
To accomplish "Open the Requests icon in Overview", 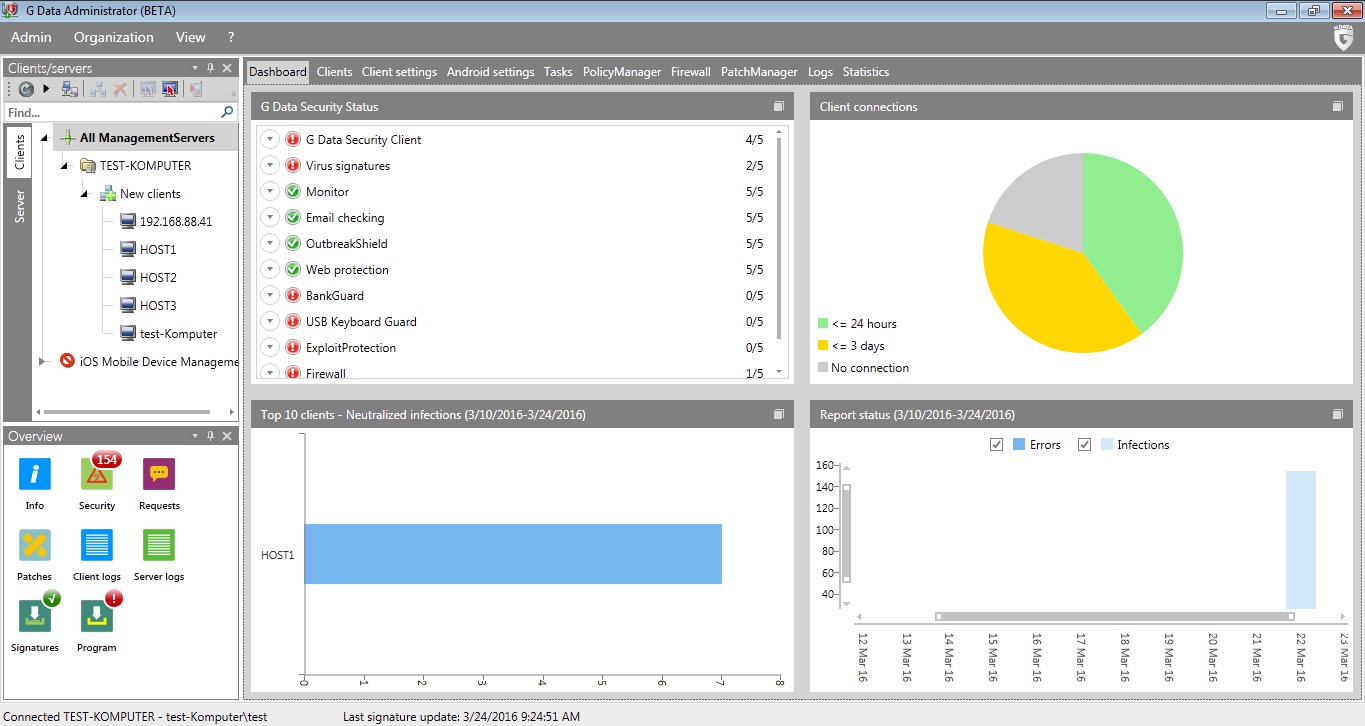I will click(159, 474).
